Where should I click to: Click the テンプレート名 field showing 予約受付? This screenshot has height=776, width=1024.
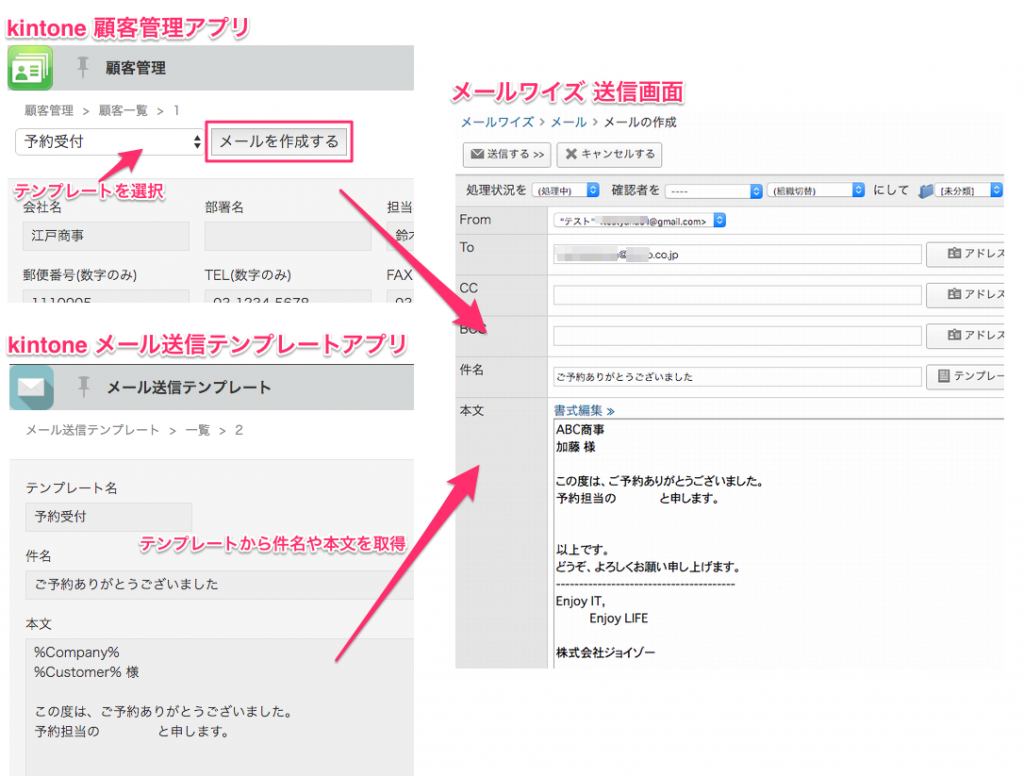click(108, 517)
